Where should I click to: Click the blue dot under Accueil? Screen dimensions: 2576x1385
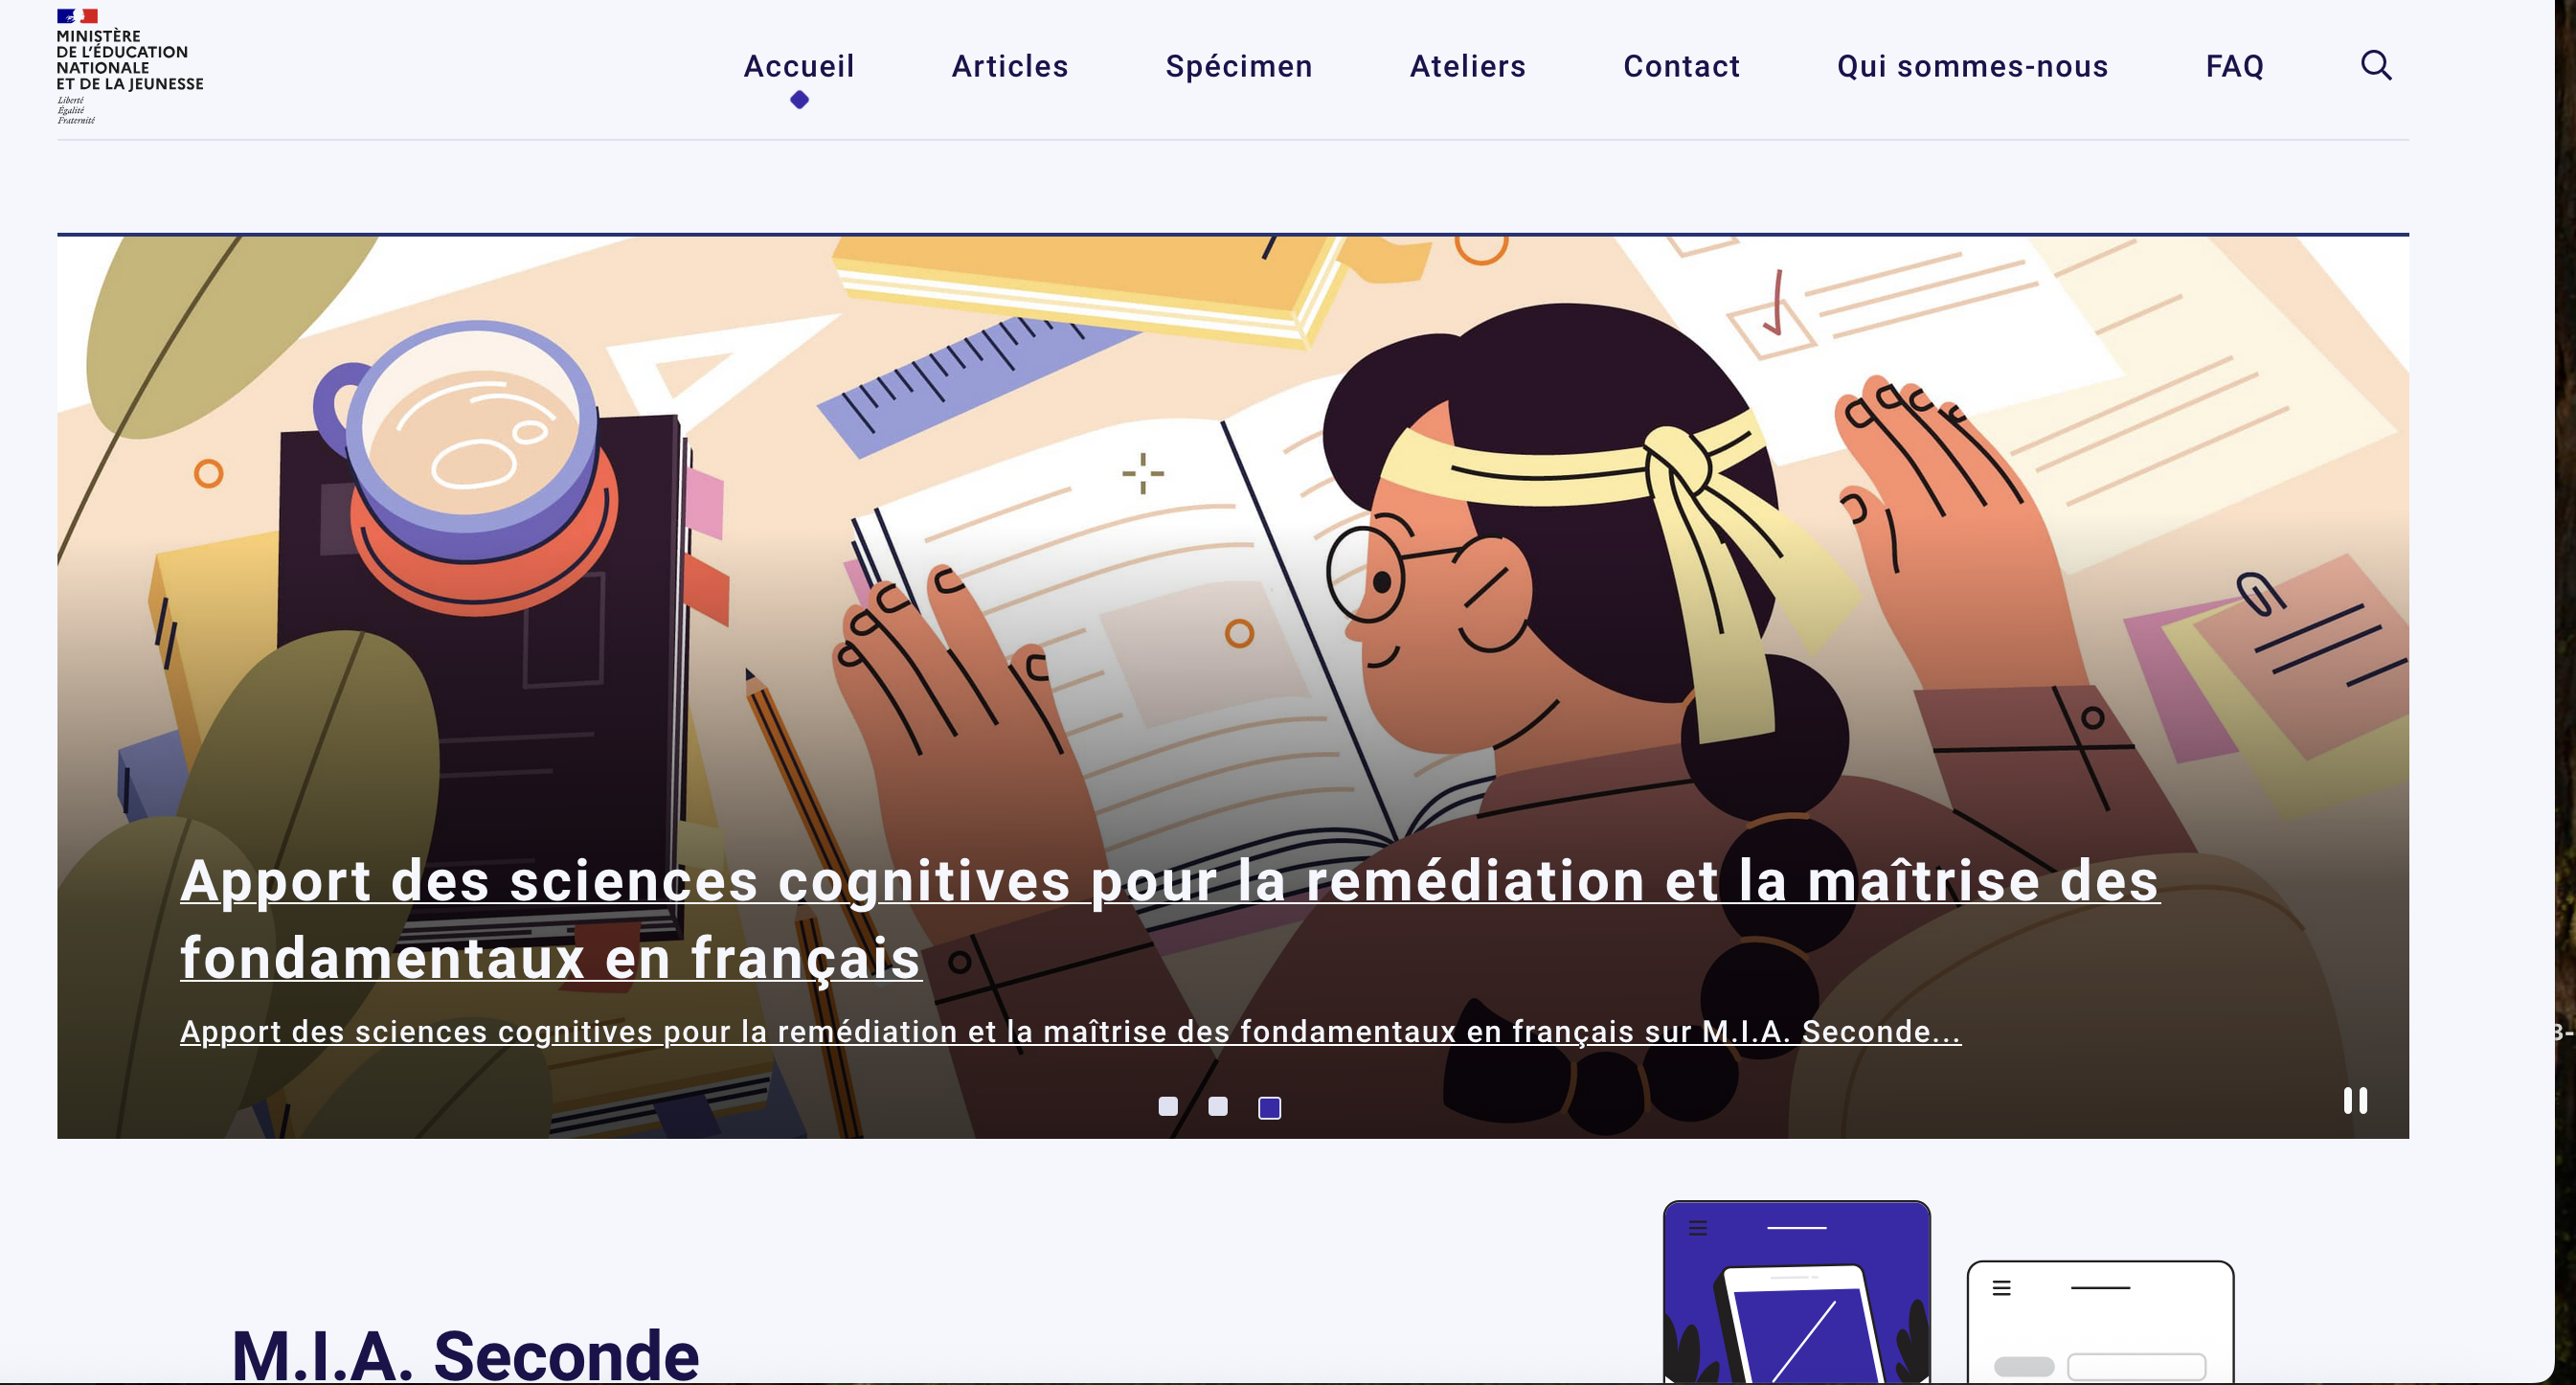[x=799, y=99]
